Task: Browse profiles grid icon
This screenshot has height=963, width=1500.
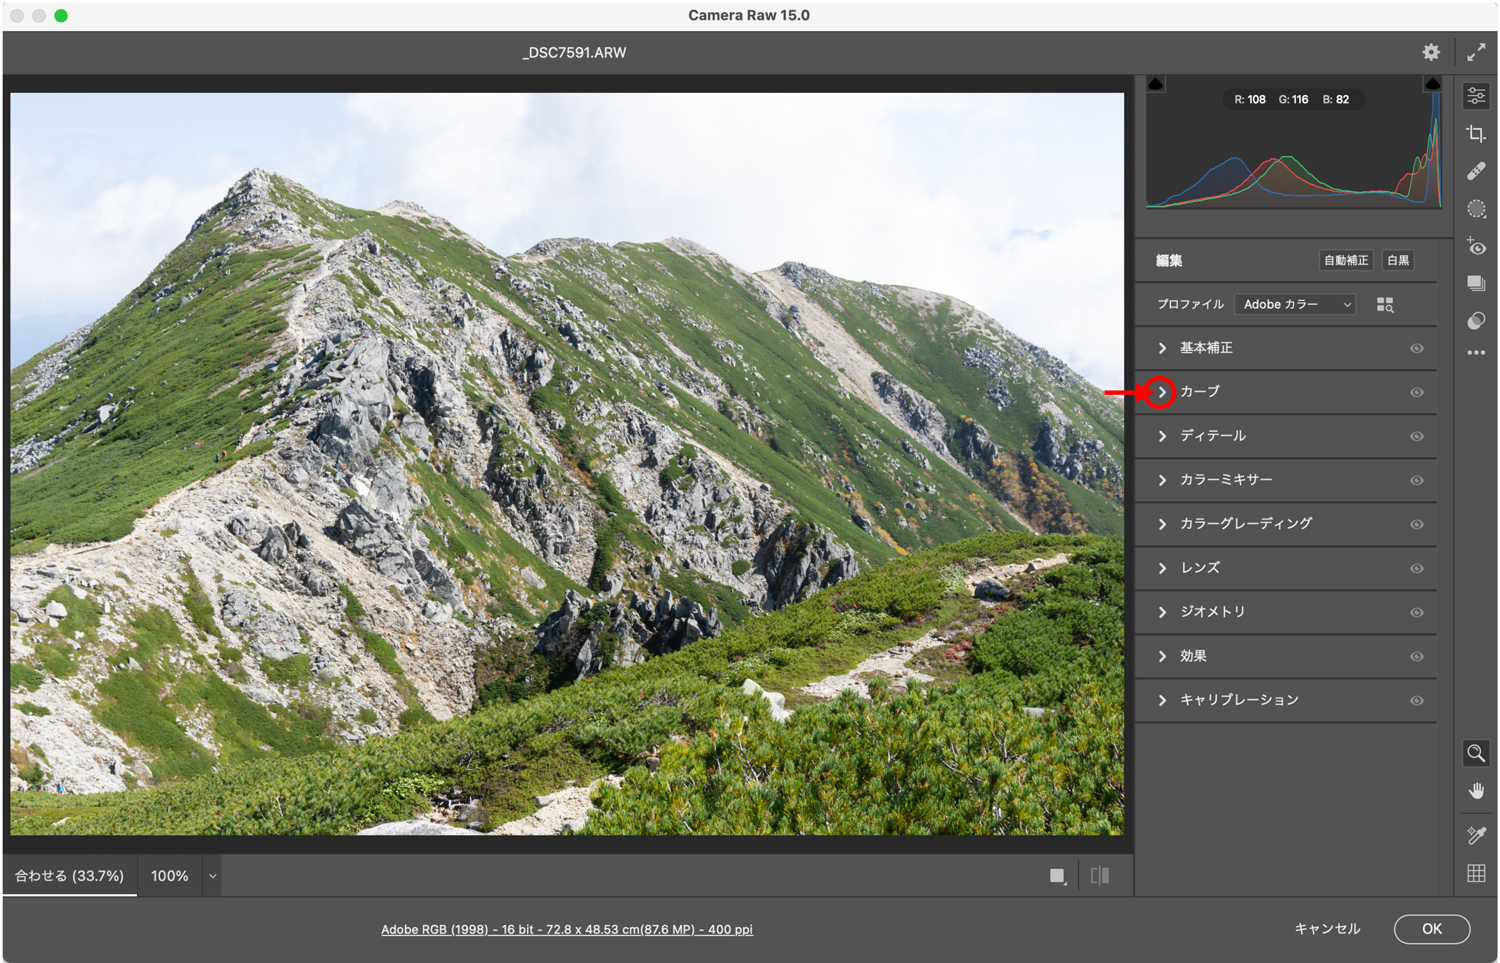Action: (1385, 305)
